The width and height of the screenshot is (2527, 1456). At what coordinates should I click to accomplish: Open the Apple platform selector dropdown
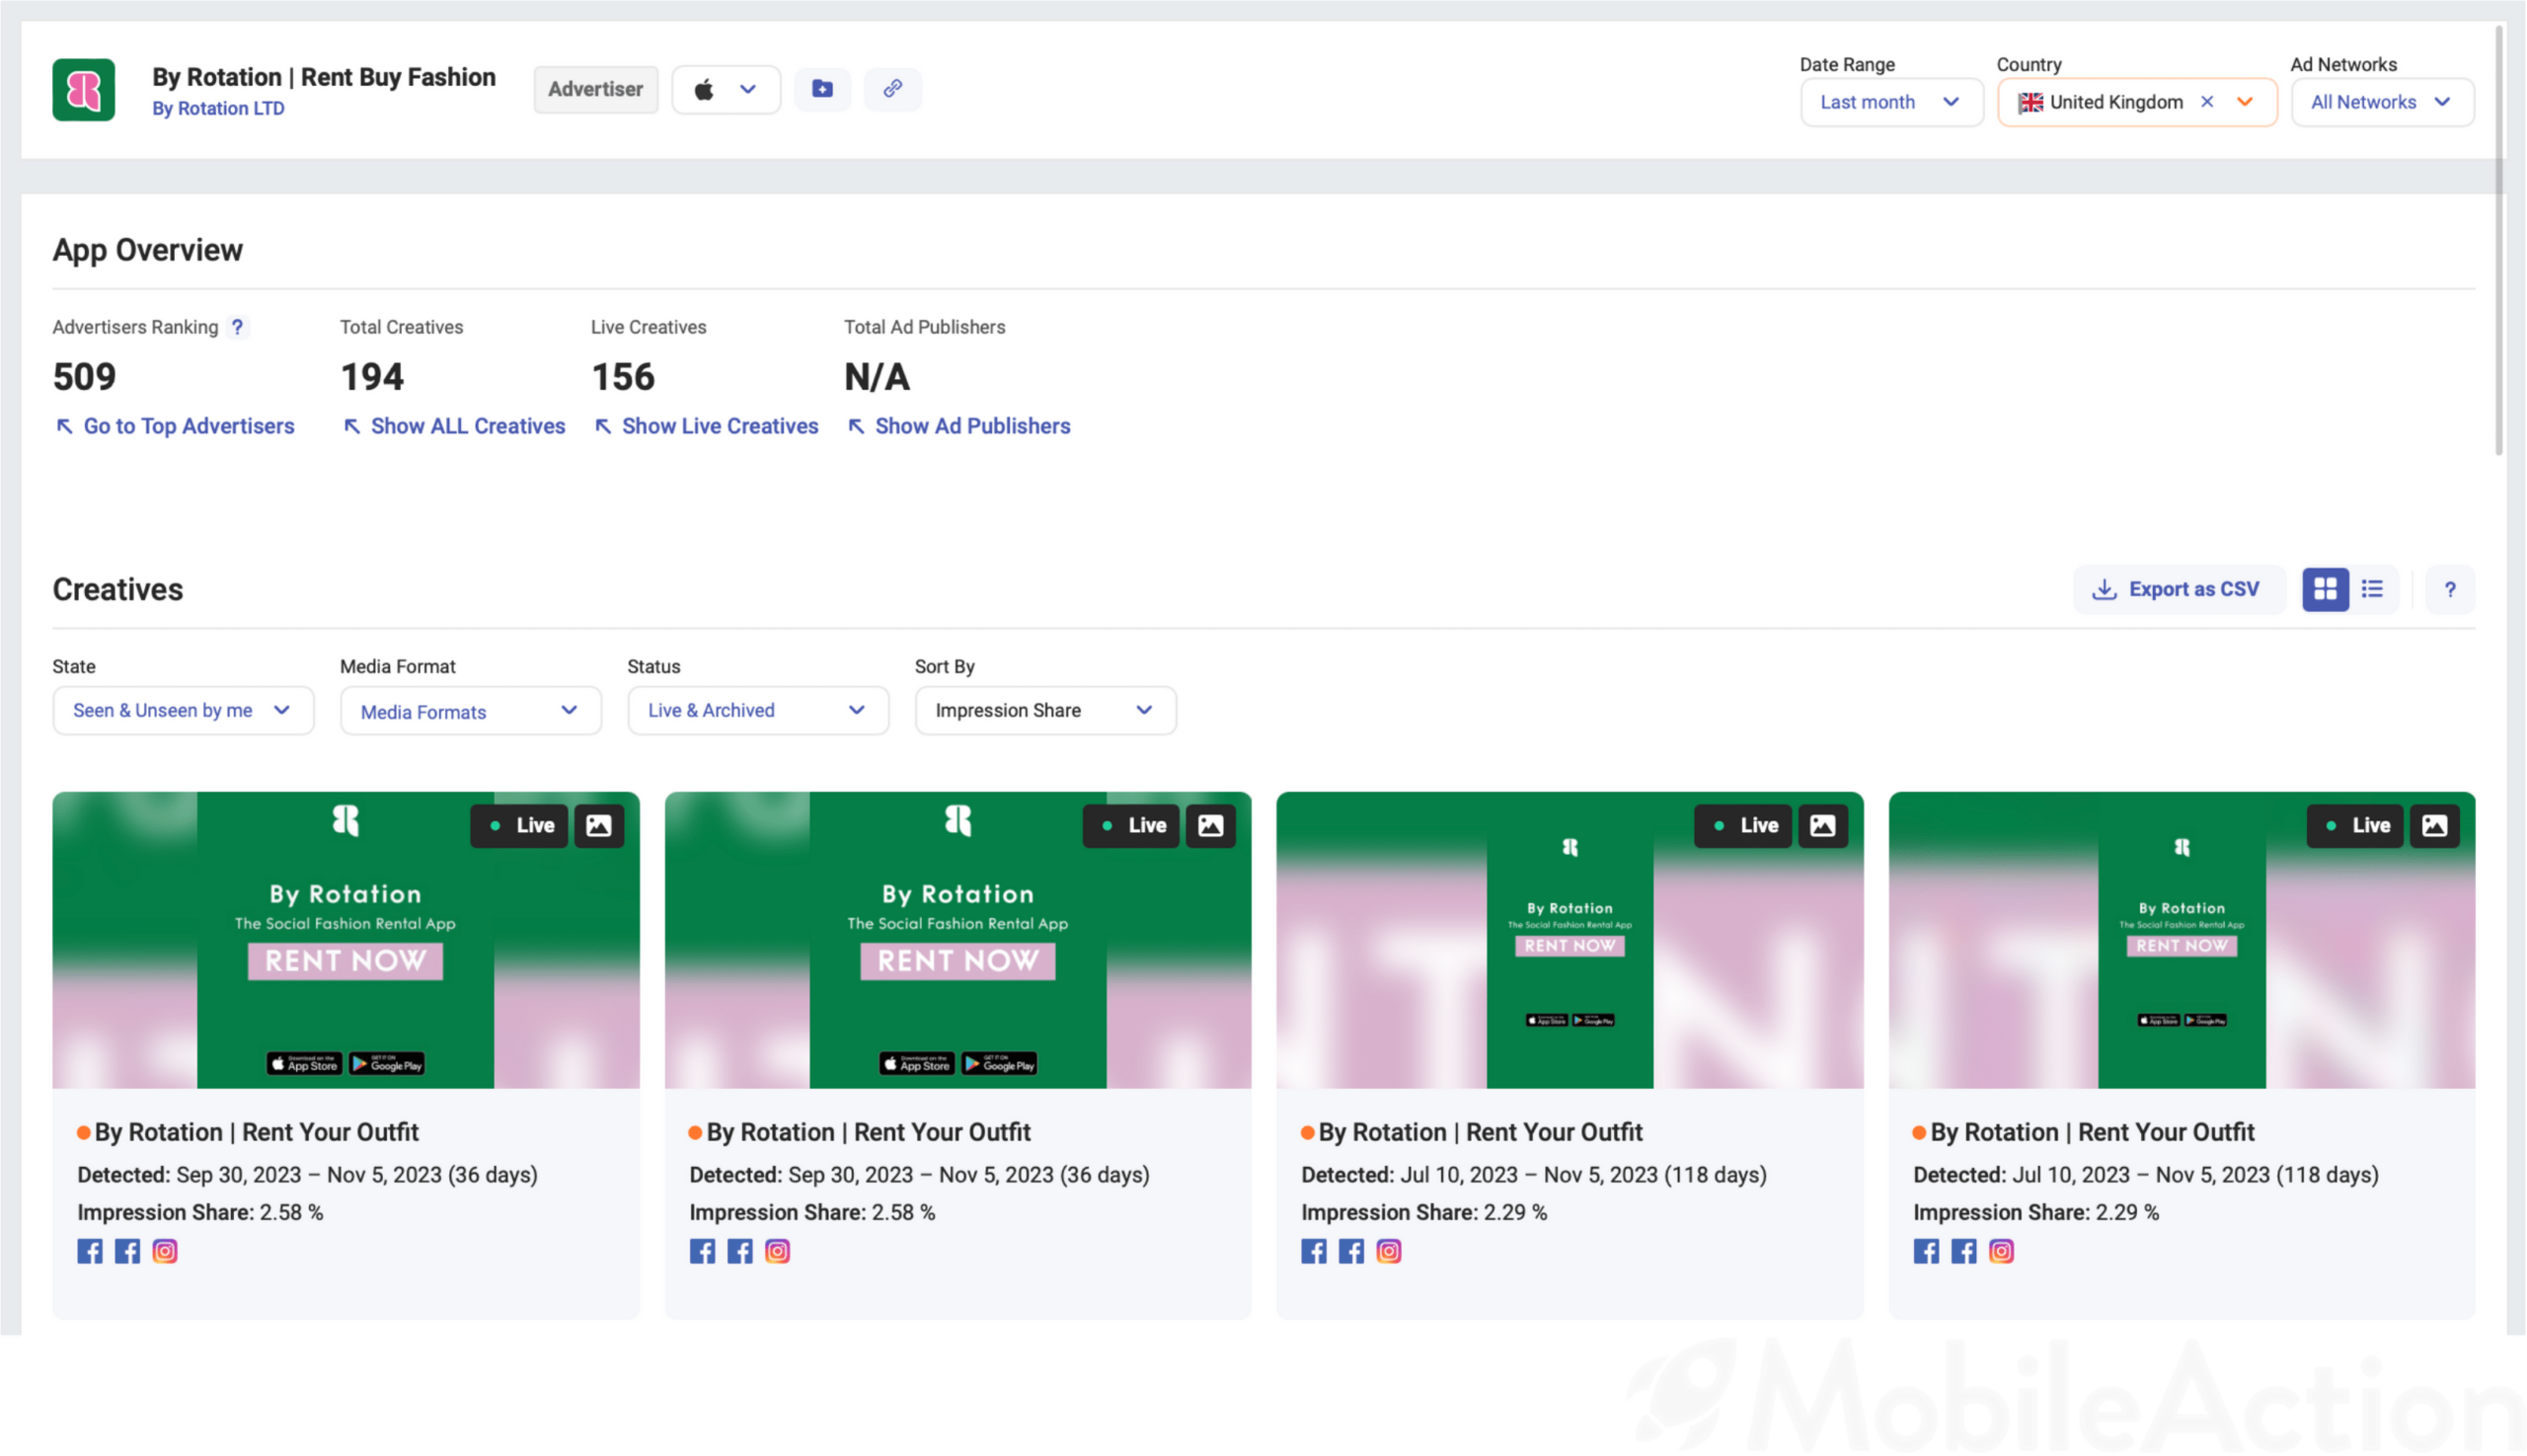(x=726, y=89)
